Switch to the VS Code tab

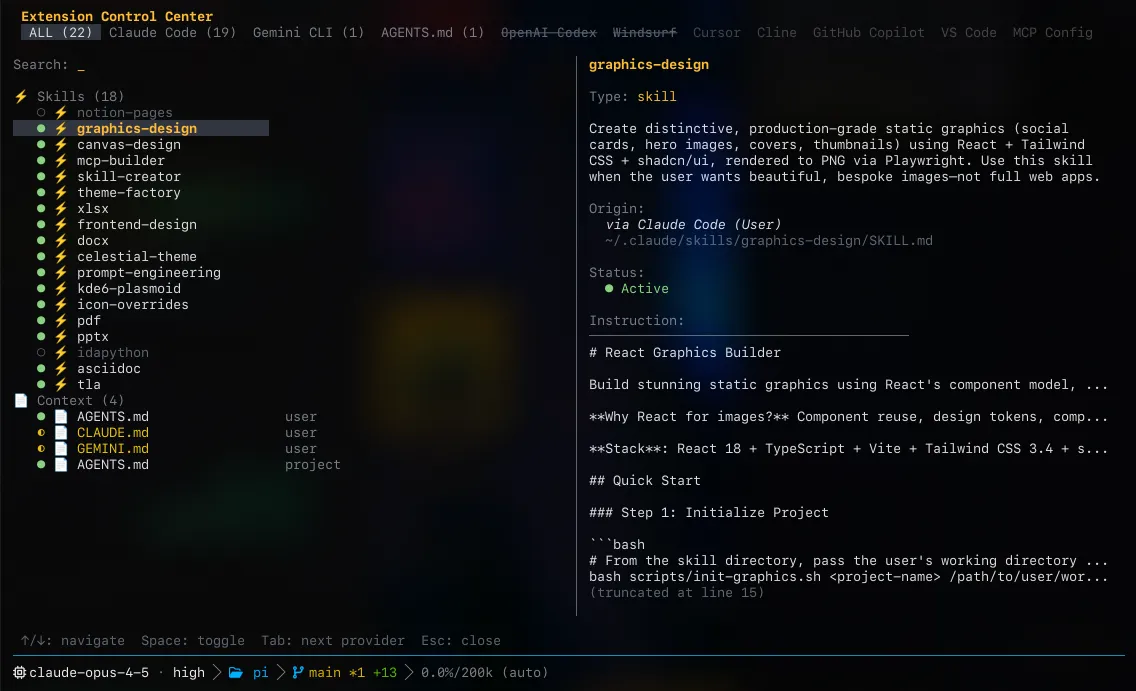click(969, 33)
